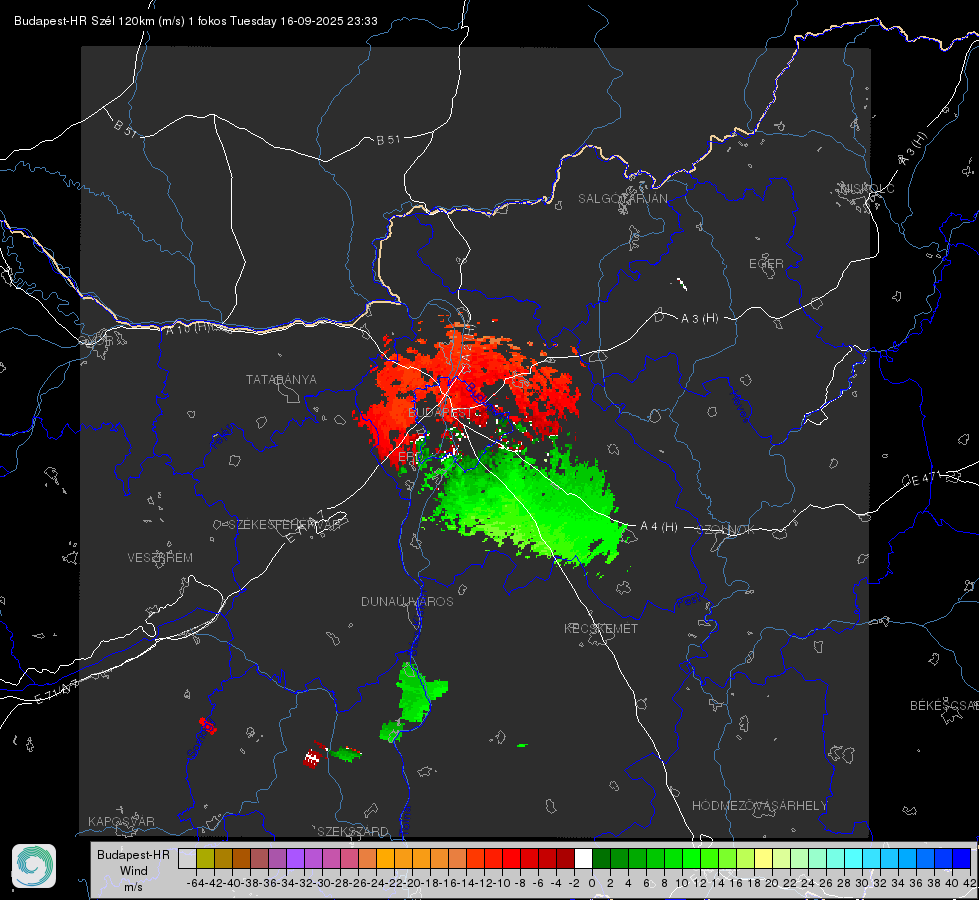This screenshot has width=979, height=900.
Task: Click the BEKESCSABA label at the right edge
Action: 943,706
